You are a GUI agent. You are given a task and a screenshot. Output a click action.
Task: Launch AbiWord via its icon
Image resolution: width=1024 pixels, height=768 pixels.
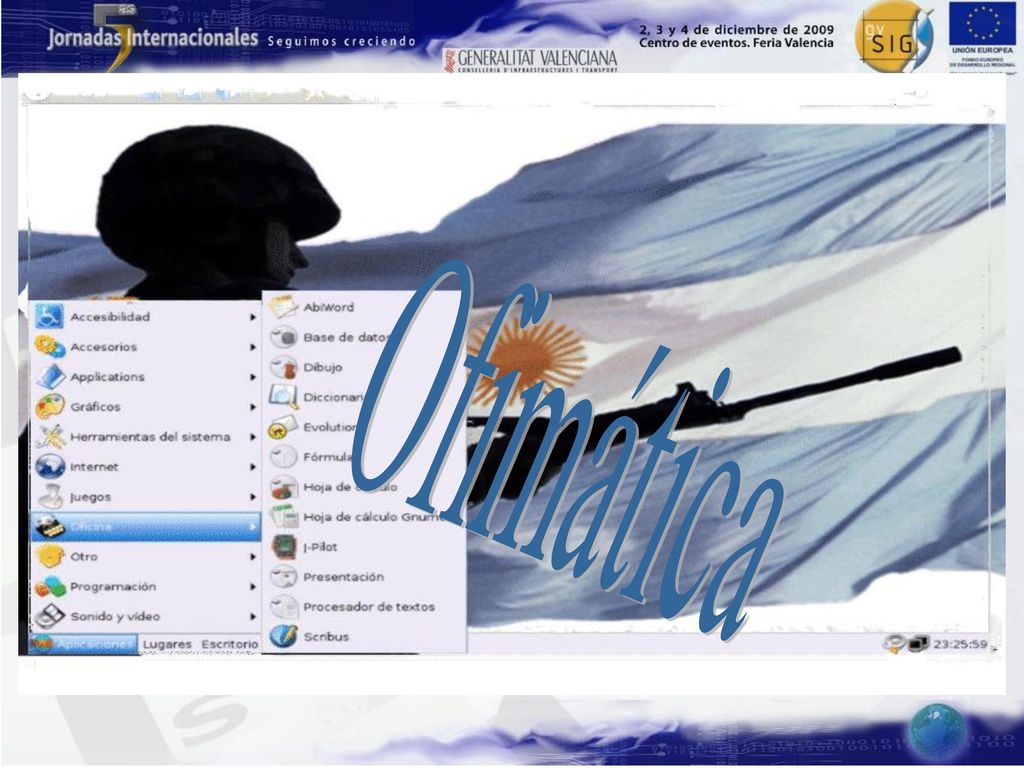[x=283, y=307]
